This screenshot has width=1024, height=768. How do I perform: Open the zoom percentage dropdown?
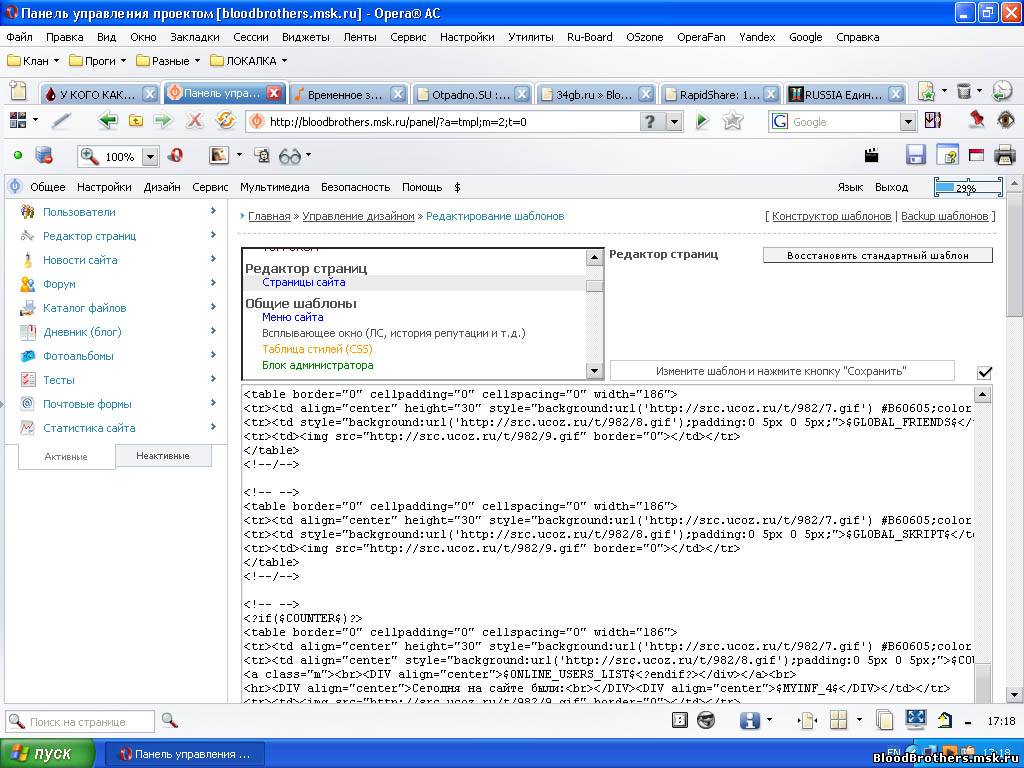(150, 157)
